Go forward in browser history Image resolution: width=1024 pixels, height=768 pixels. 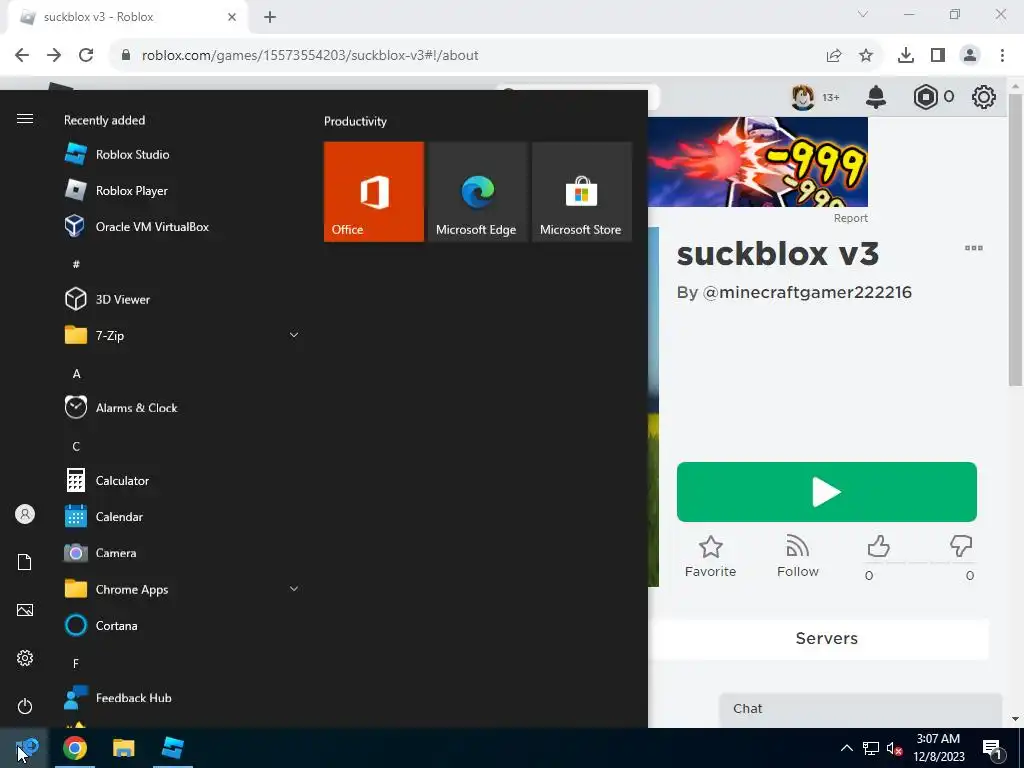[54, 56]
